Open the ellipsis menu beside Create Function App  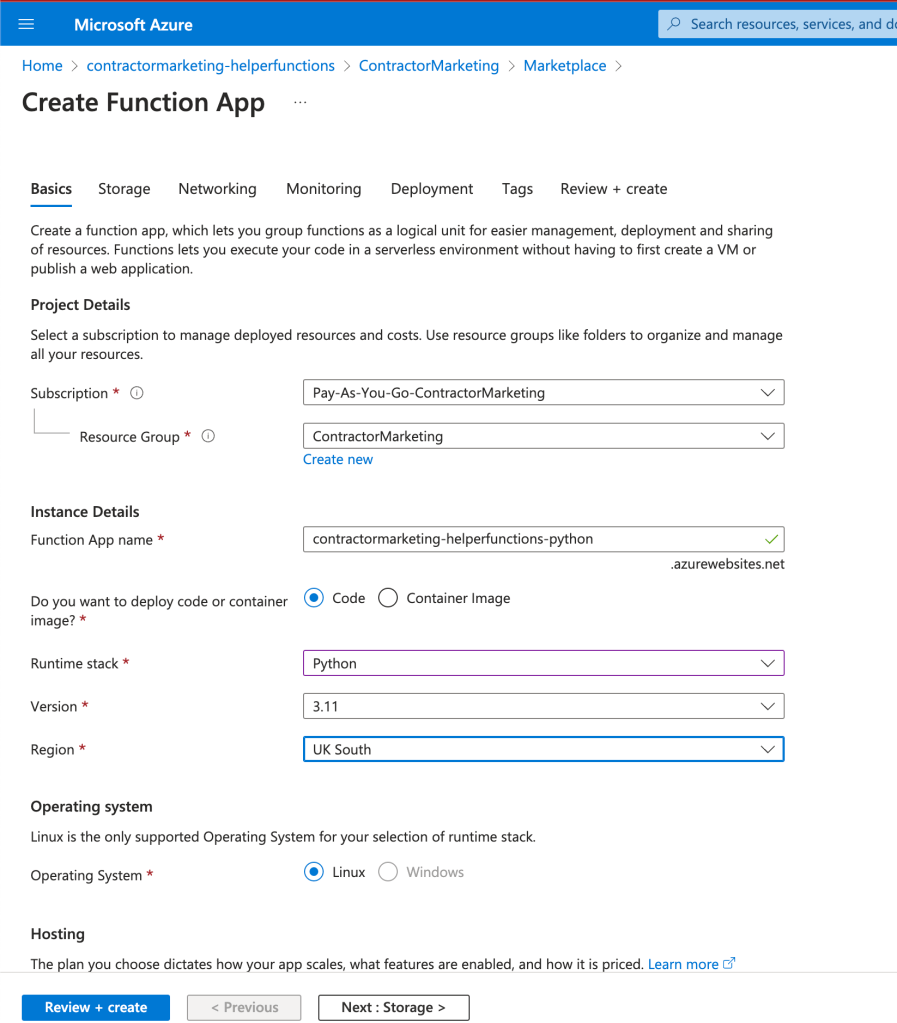click(300, 102)
